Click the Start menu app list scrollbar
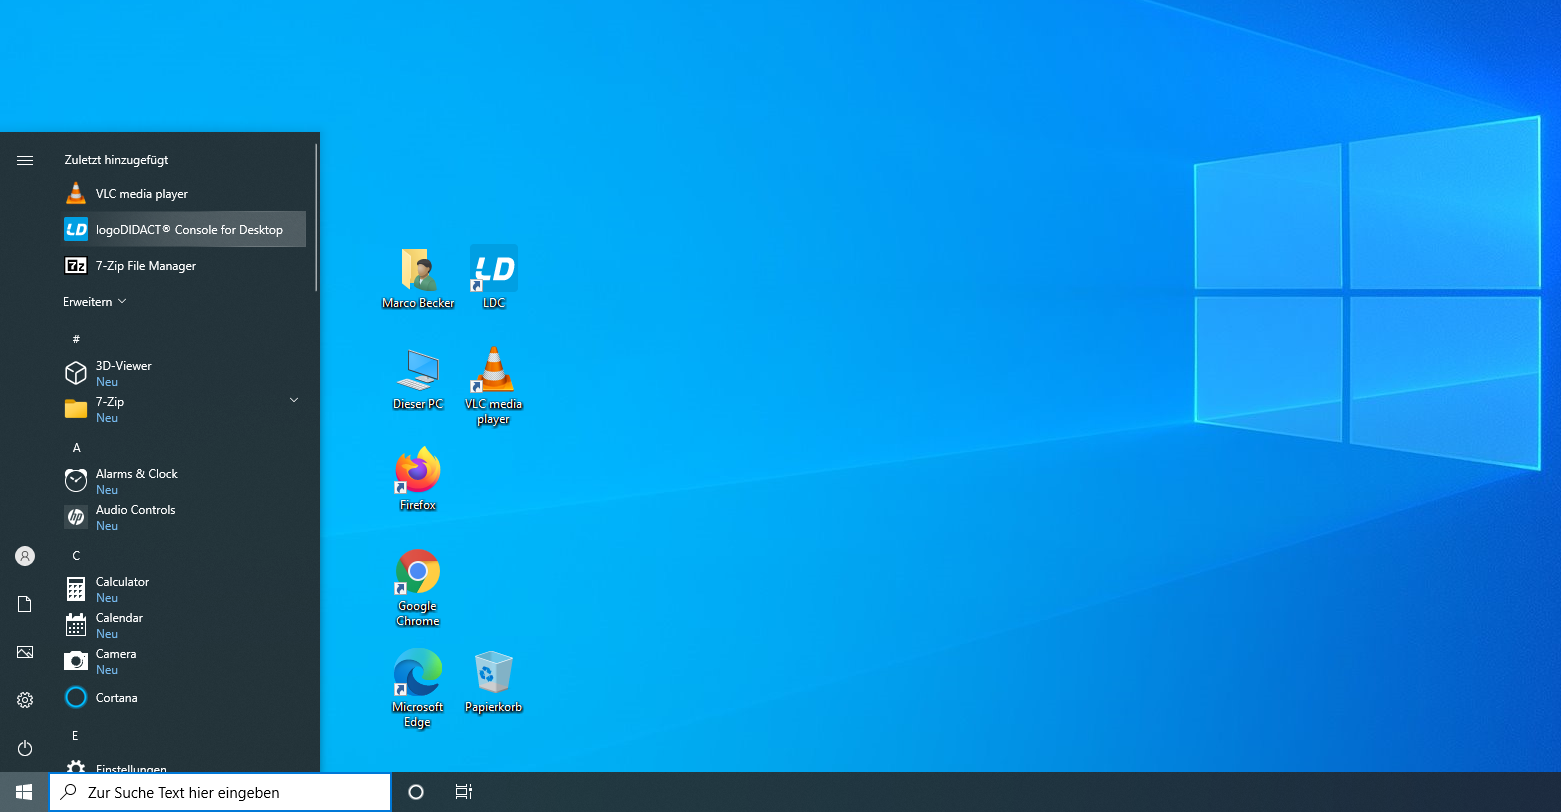This screenshot has width=1561, height=812. coord(316,218)
